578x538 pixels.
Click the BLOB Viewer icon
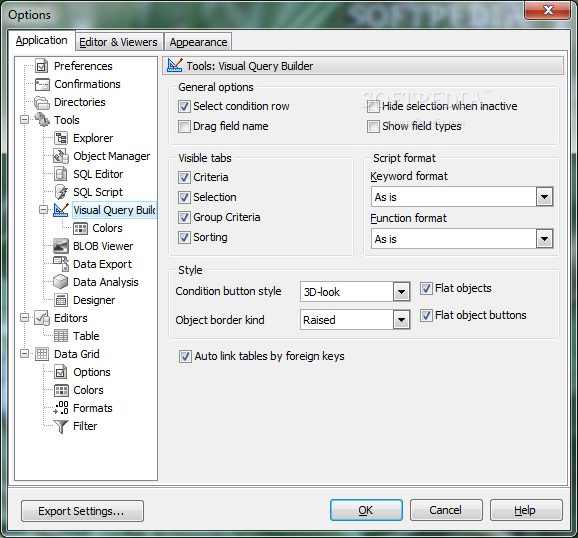coord(61,246)
